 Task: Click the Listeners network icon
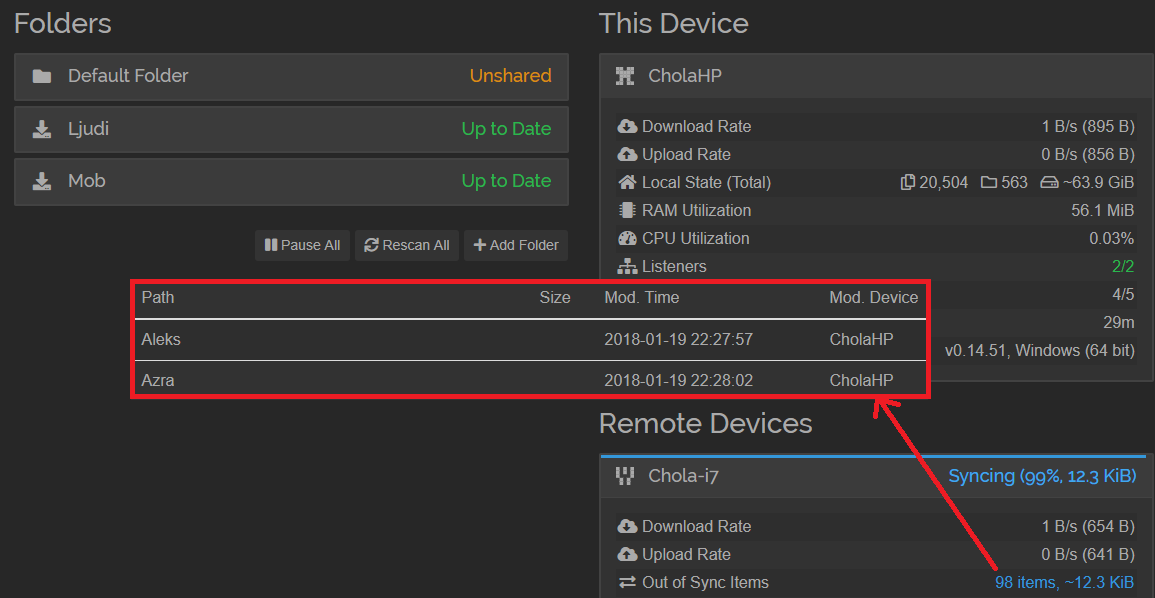[x=627, y=267]
